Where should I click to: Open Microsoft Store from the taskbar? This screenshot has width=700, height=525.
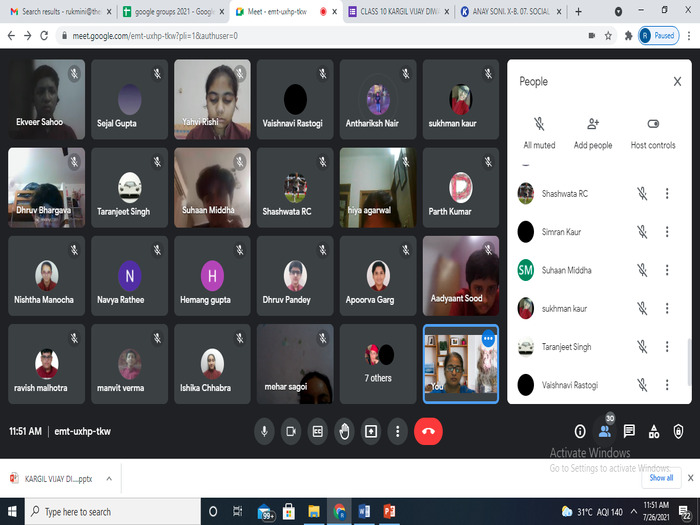coord(289,512)
